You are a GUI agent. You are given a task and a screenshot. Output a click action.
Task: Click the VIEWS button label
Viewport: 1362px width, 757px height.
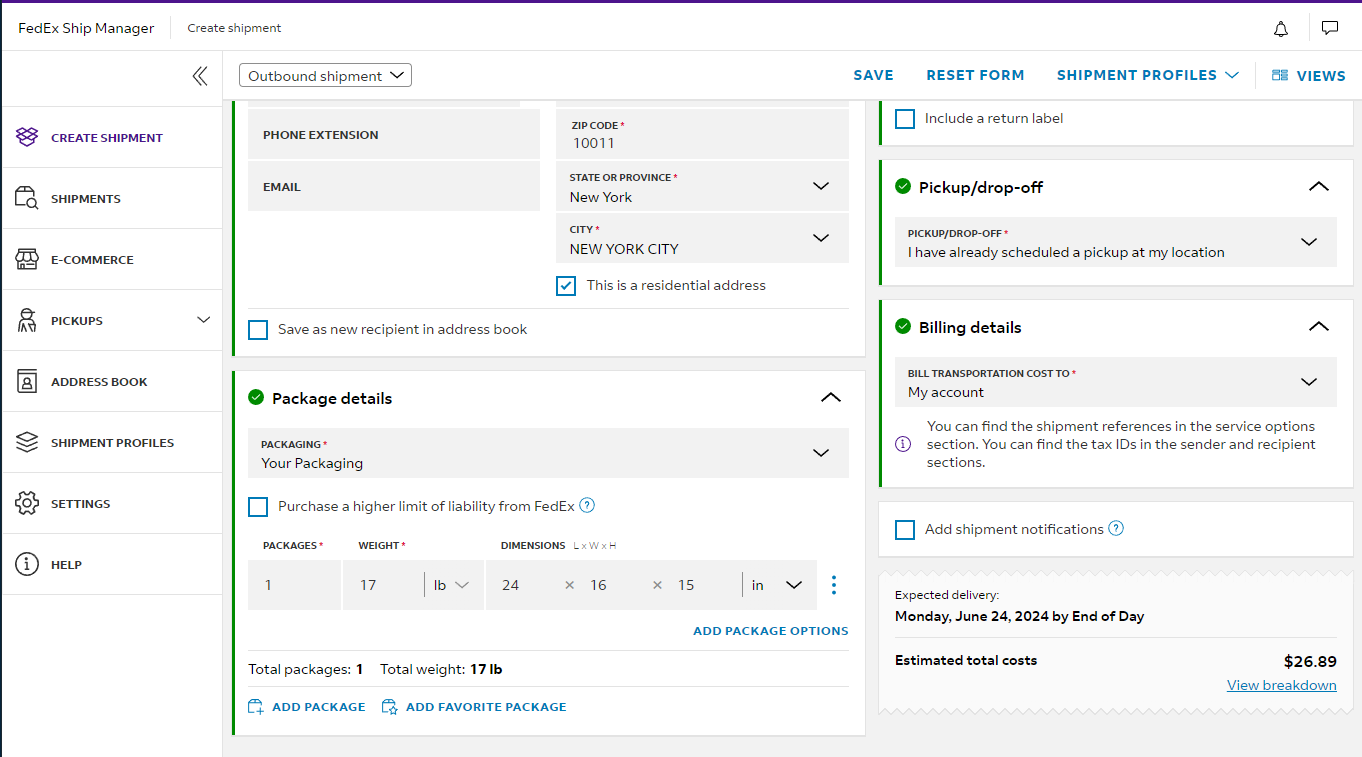click(1321, 76)
